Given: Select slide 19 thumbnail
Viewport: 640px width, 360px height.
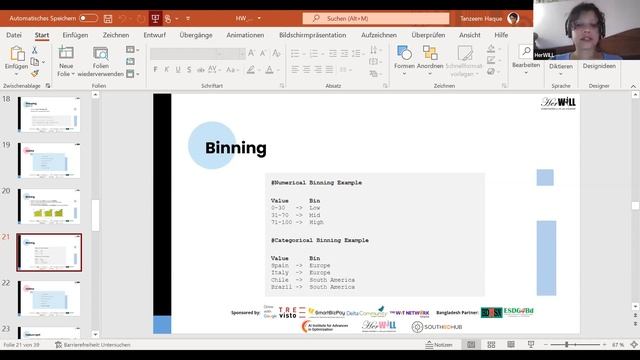Looking at the screenshot, I should [49, 160].
